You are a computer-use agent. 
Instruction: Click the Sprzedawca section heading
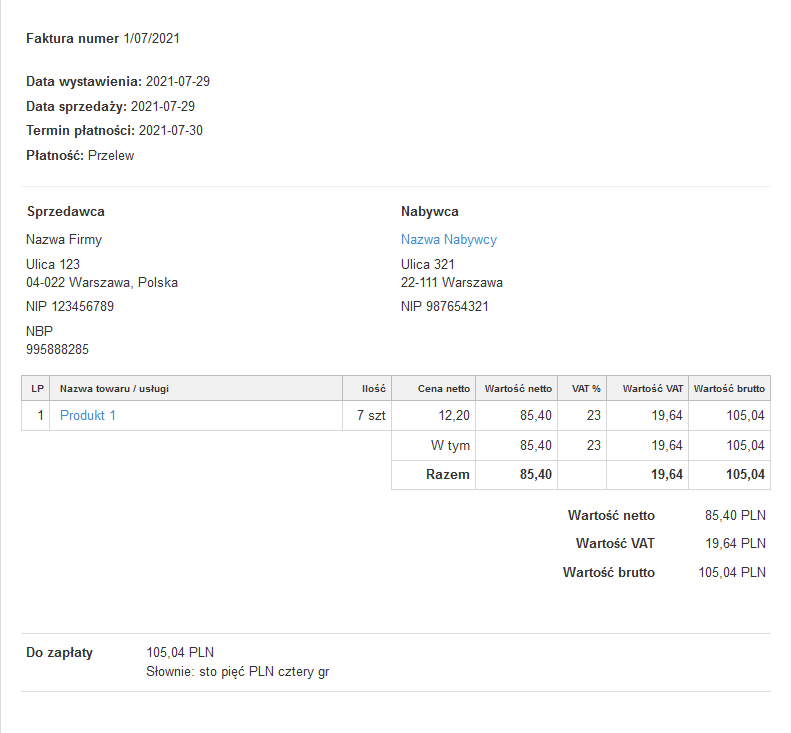point(66,212)
